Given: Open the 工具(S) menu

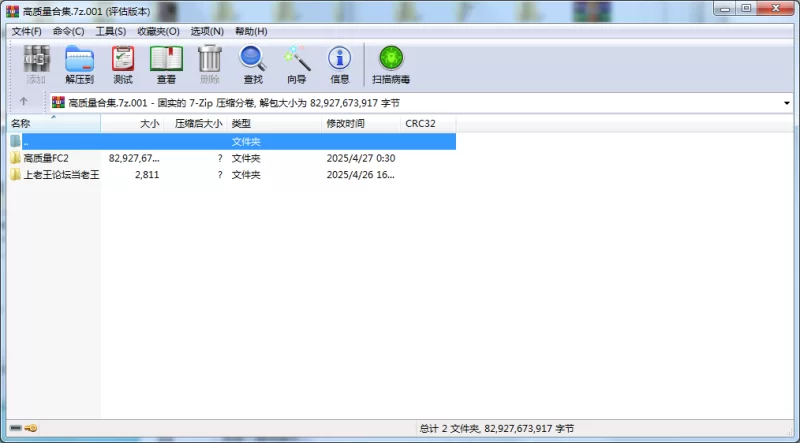Looking at the screenshot, I should click(x=111, y=31).
